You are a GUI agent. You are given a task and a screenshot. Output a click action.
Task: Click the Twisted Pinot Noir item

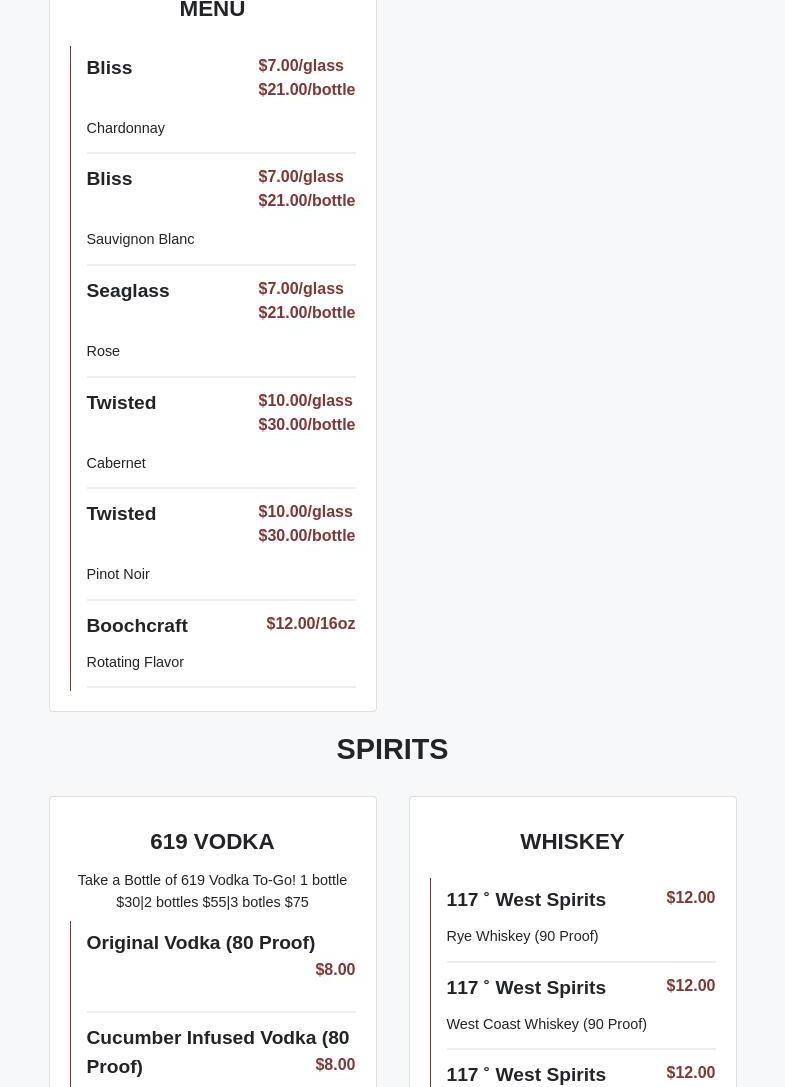pos(121,514)
